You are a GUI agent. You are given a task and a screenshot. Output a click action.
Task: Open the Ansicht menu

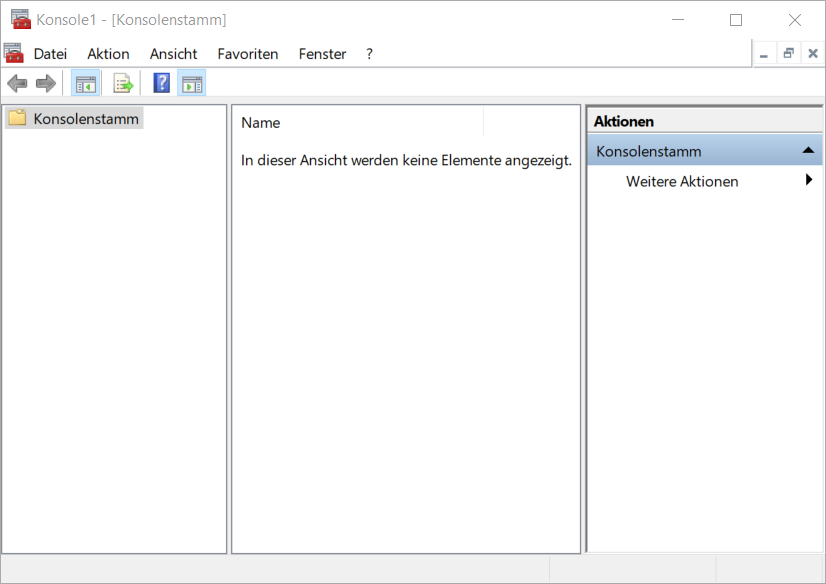point(173,54)
